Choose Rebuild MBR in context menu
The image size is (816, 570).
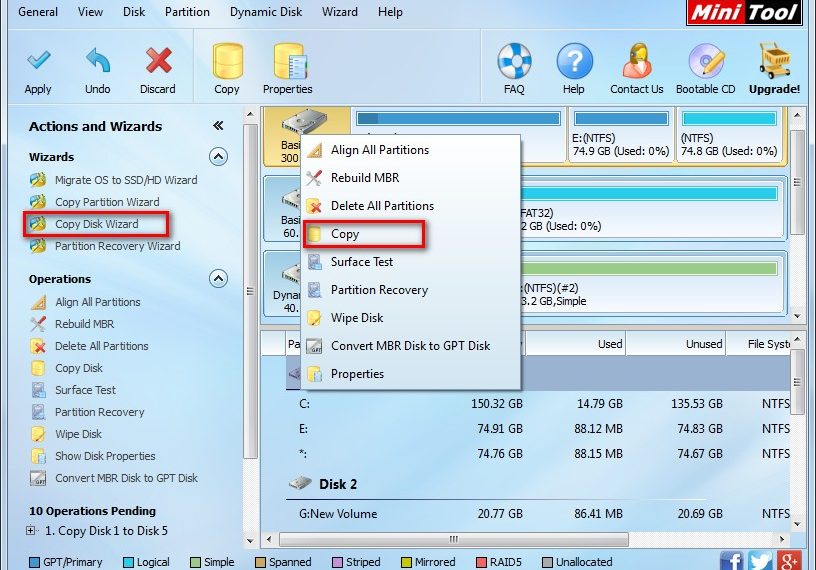pos(411,178)
